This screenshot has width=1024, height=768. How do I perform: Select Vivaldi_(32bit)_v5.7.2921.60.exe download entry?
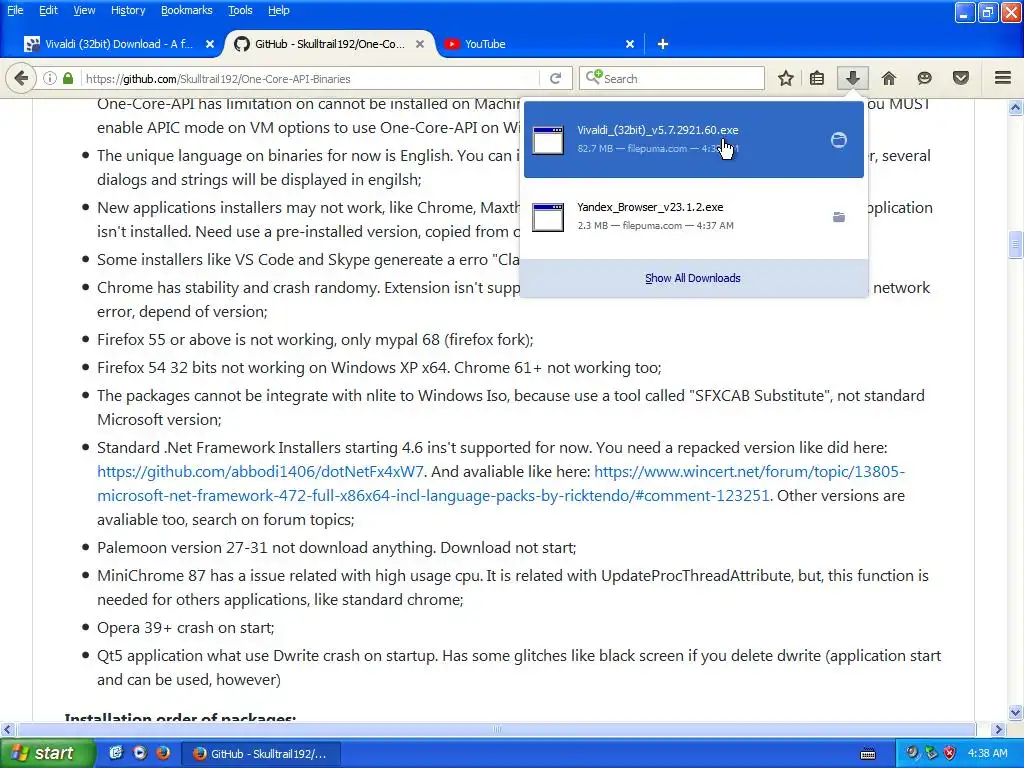tap(694, 139)
